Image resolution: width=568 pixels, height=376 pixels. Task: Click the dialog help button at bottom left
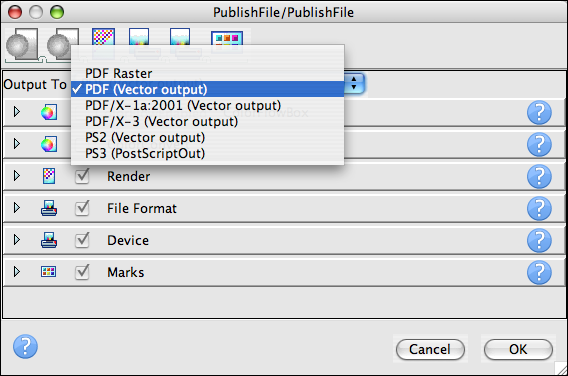pos(25,346)
